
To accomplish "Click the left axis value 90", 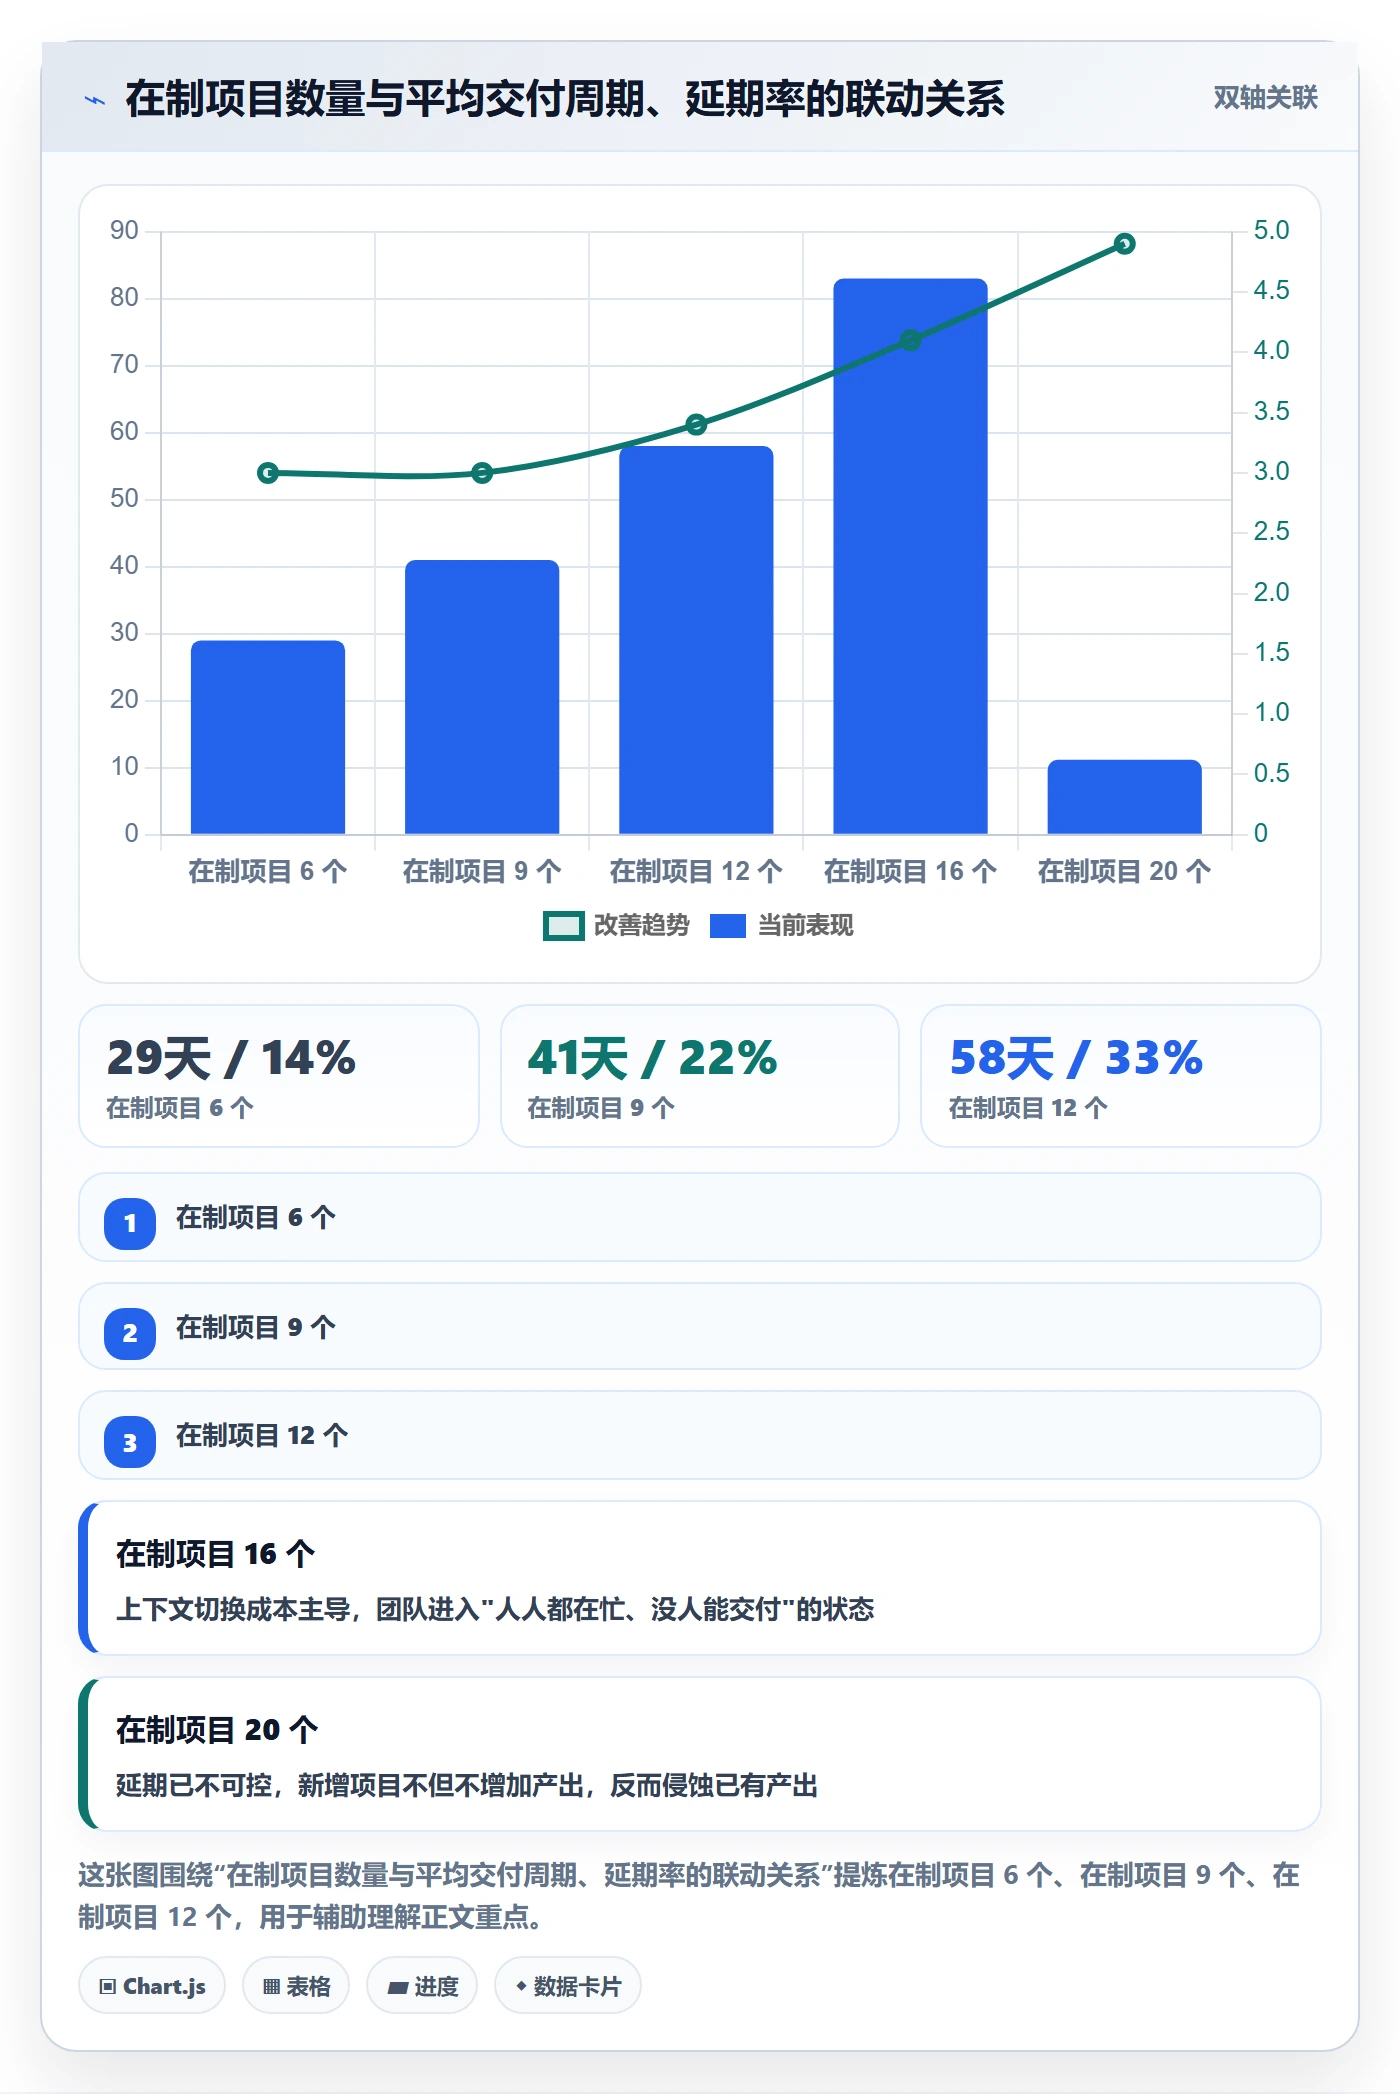I will pyautogui.click(x=124, y=230).
